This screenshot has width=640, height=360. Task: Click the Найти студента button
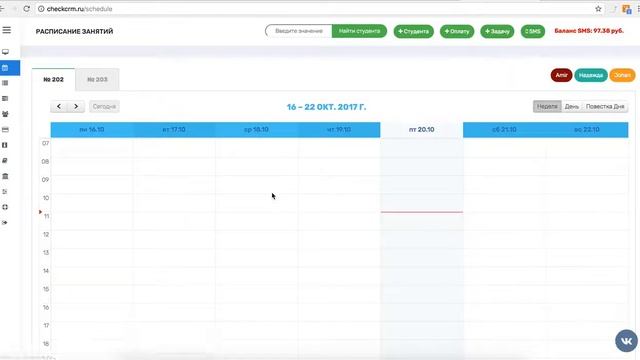click(x=359, y=31)
